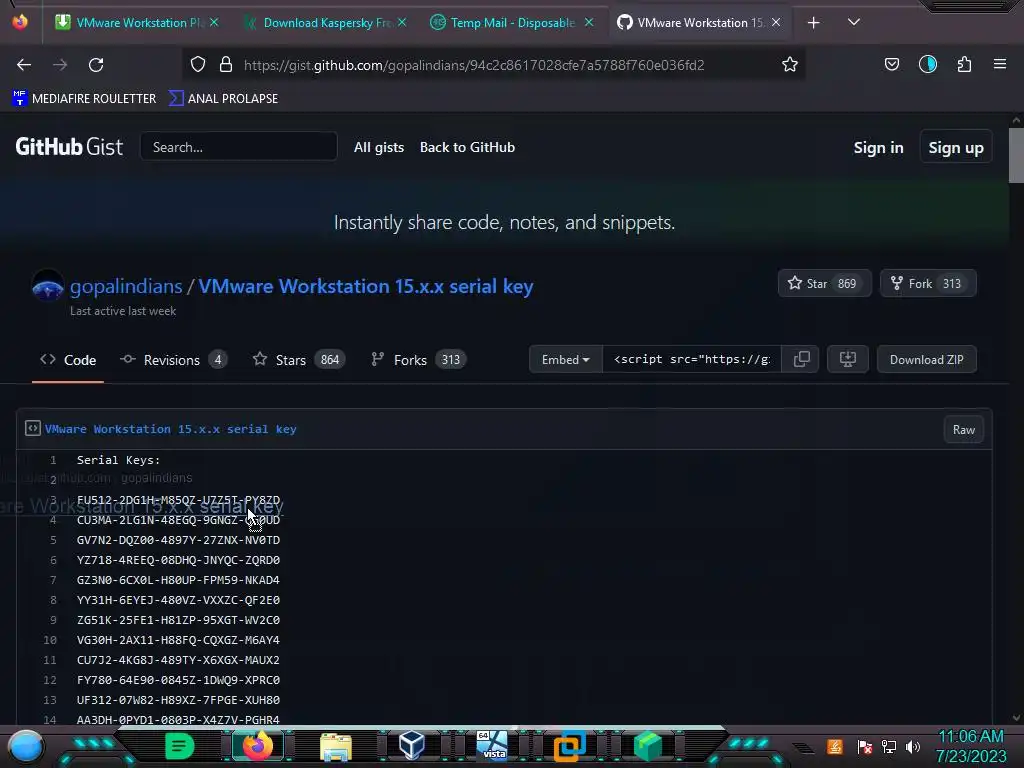Click the tracking protection shield icon
This screenshot has width=1024, height=768.
pyautogui.click(x=198, y=65)
